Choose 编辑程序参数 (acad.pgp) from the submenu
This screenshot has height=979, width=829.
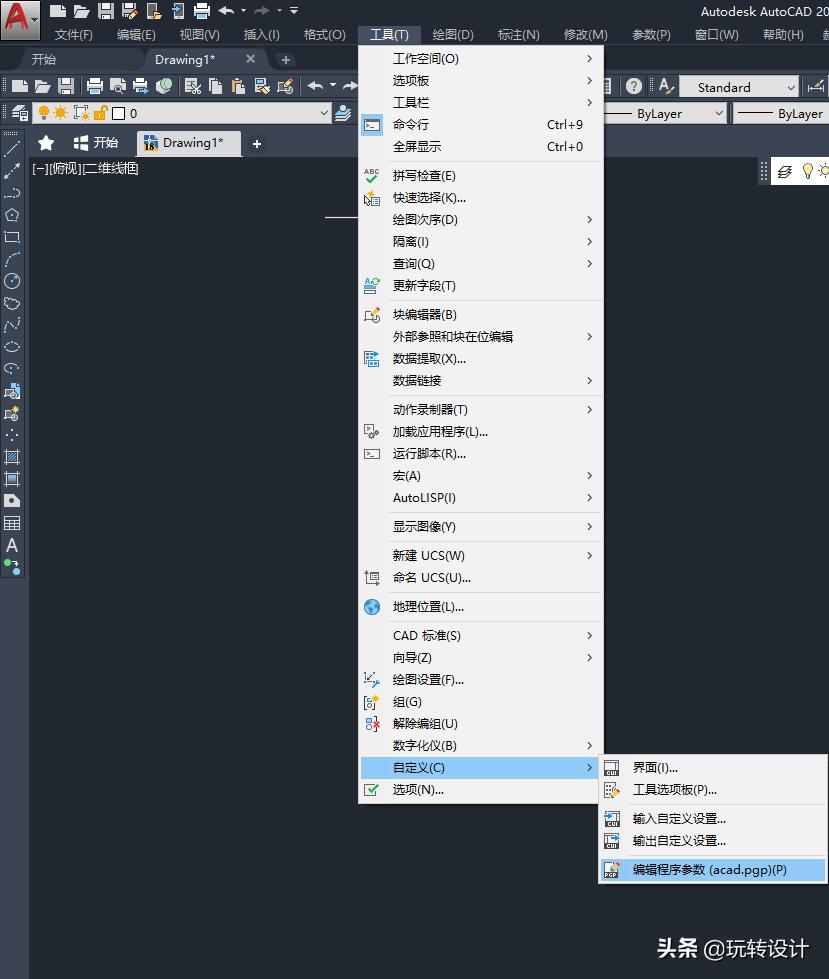[710, 869]
